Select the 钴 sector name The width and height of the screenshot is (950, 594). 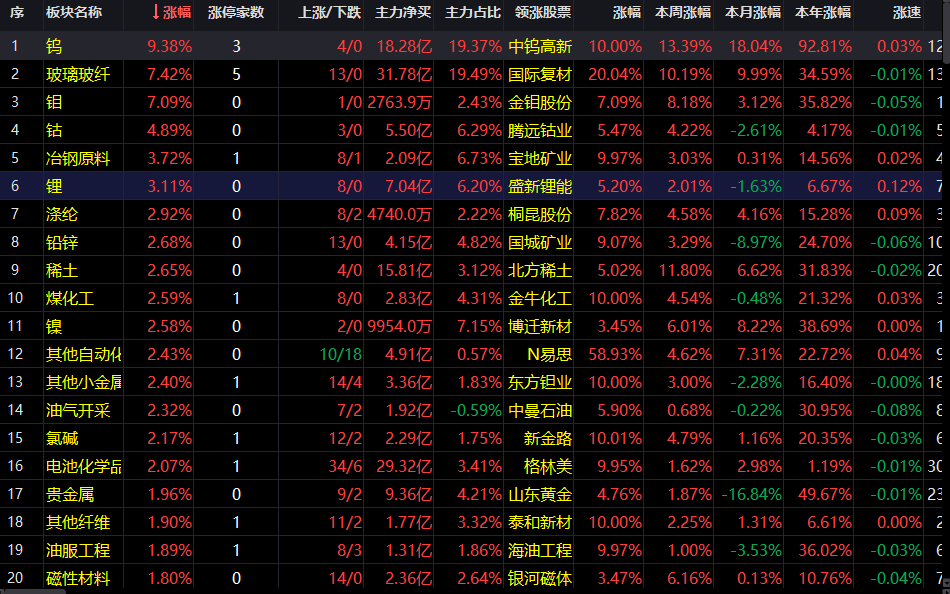coord(54,130)
